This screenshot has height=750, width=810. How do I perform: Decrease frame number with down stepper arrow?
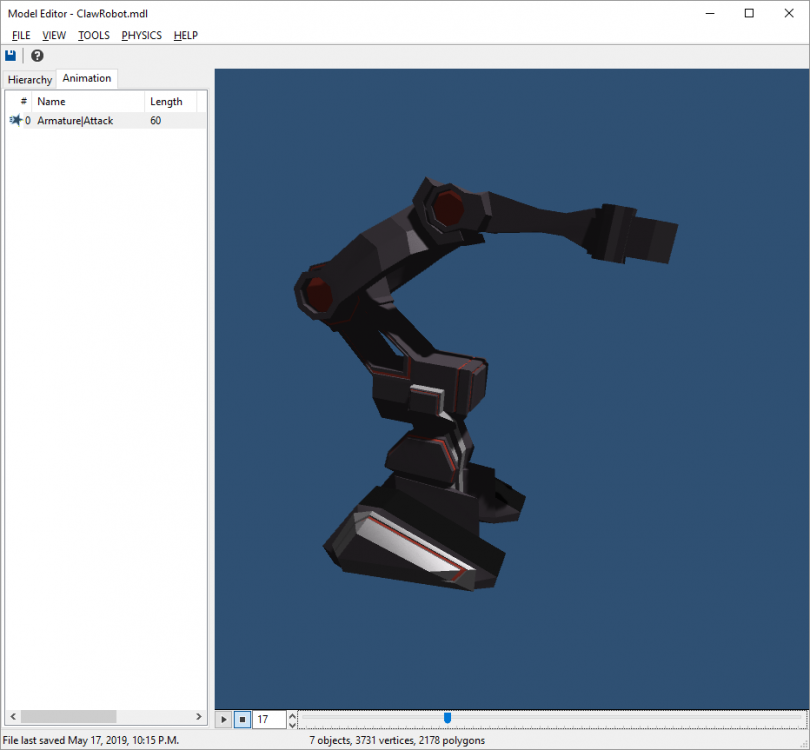click(292, 724)
